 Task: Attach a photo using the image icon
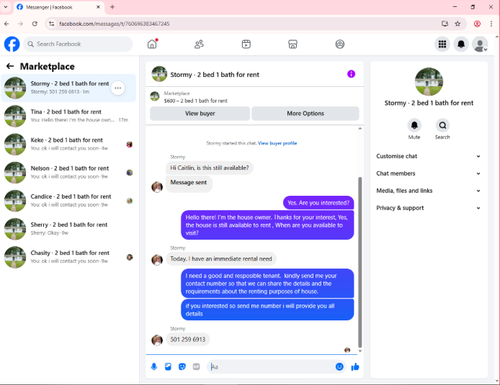click(x=168, y=367)
